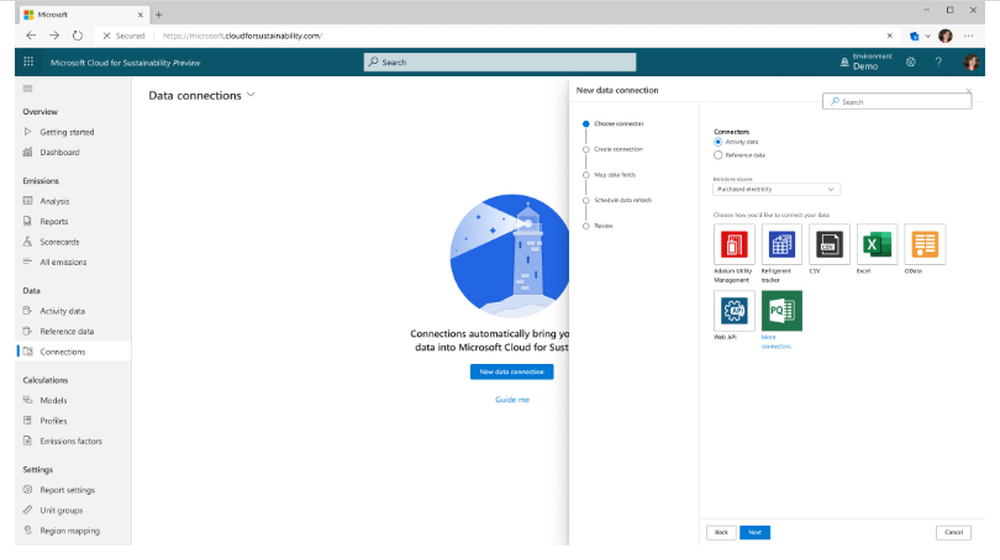Open the app launcher waffle icon

pos(28,62)
